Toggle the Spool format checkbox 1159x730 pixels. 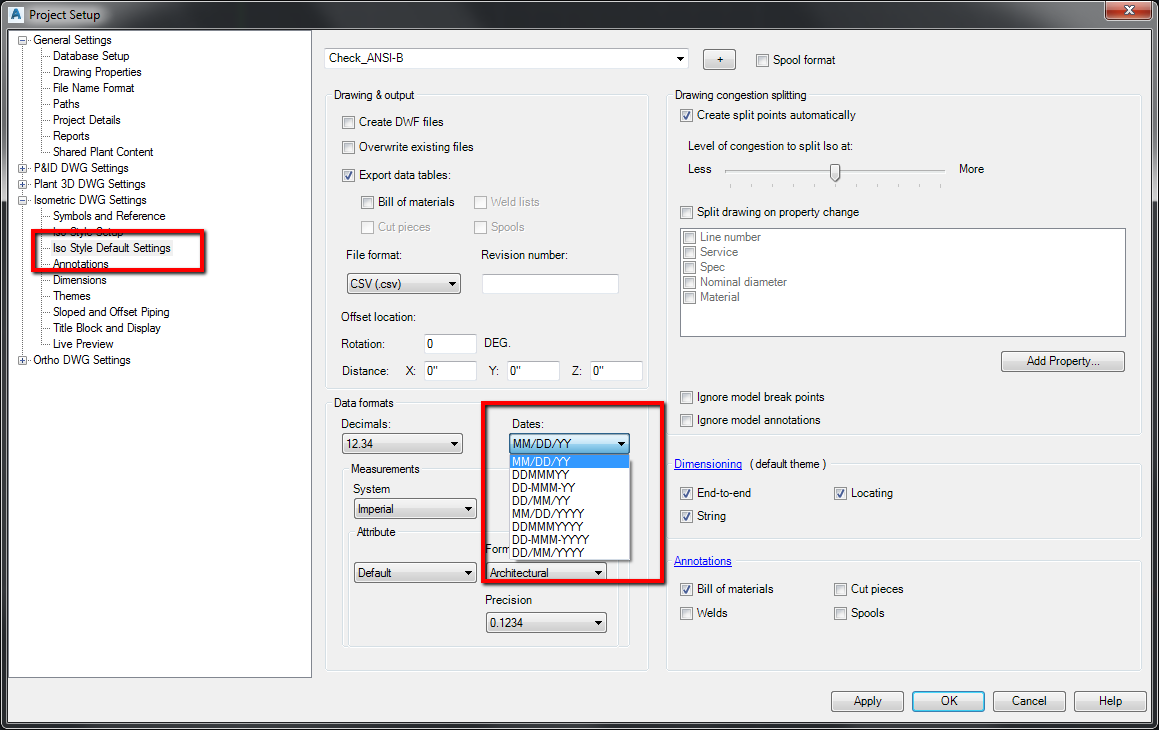(764, 60)
